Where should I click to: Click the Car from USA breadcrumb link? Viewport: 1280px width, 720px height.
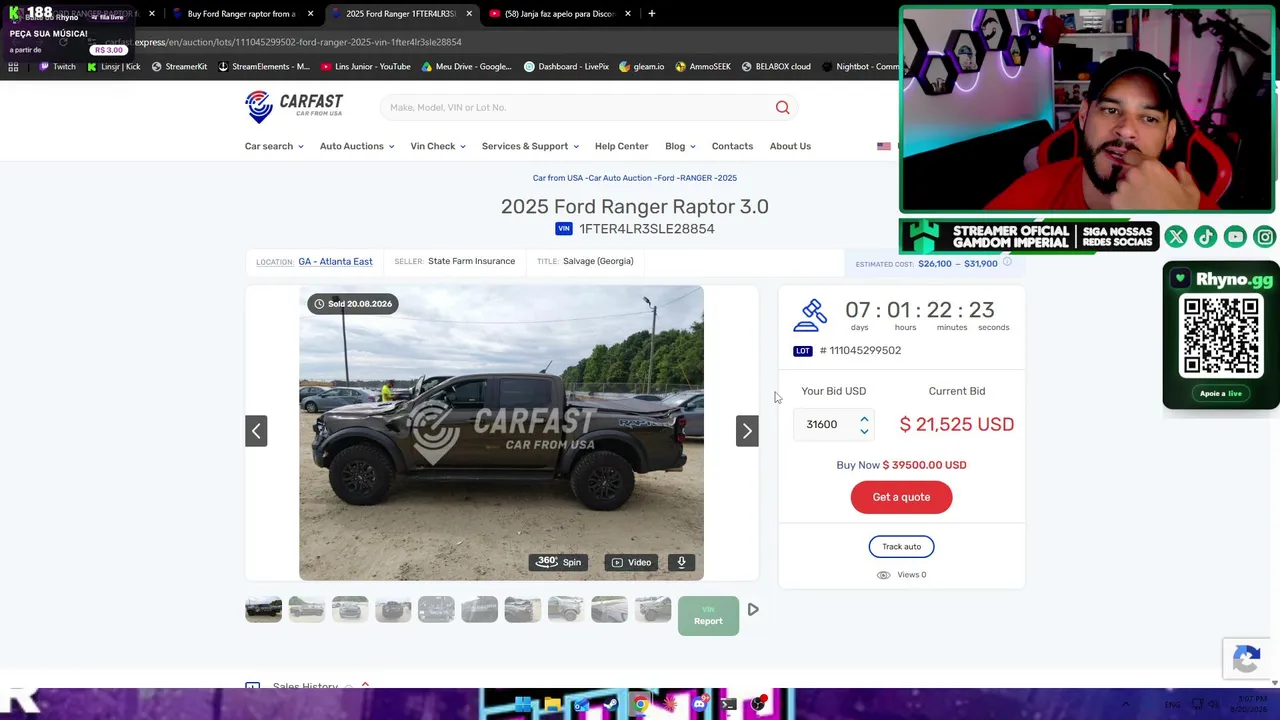[x=558, y=178]
